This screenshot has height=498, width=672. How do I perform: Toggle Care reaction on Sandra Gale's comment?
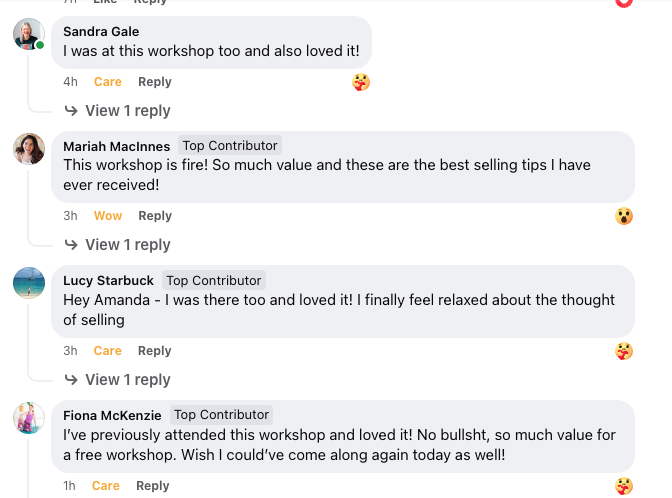(x=108, y=82)
